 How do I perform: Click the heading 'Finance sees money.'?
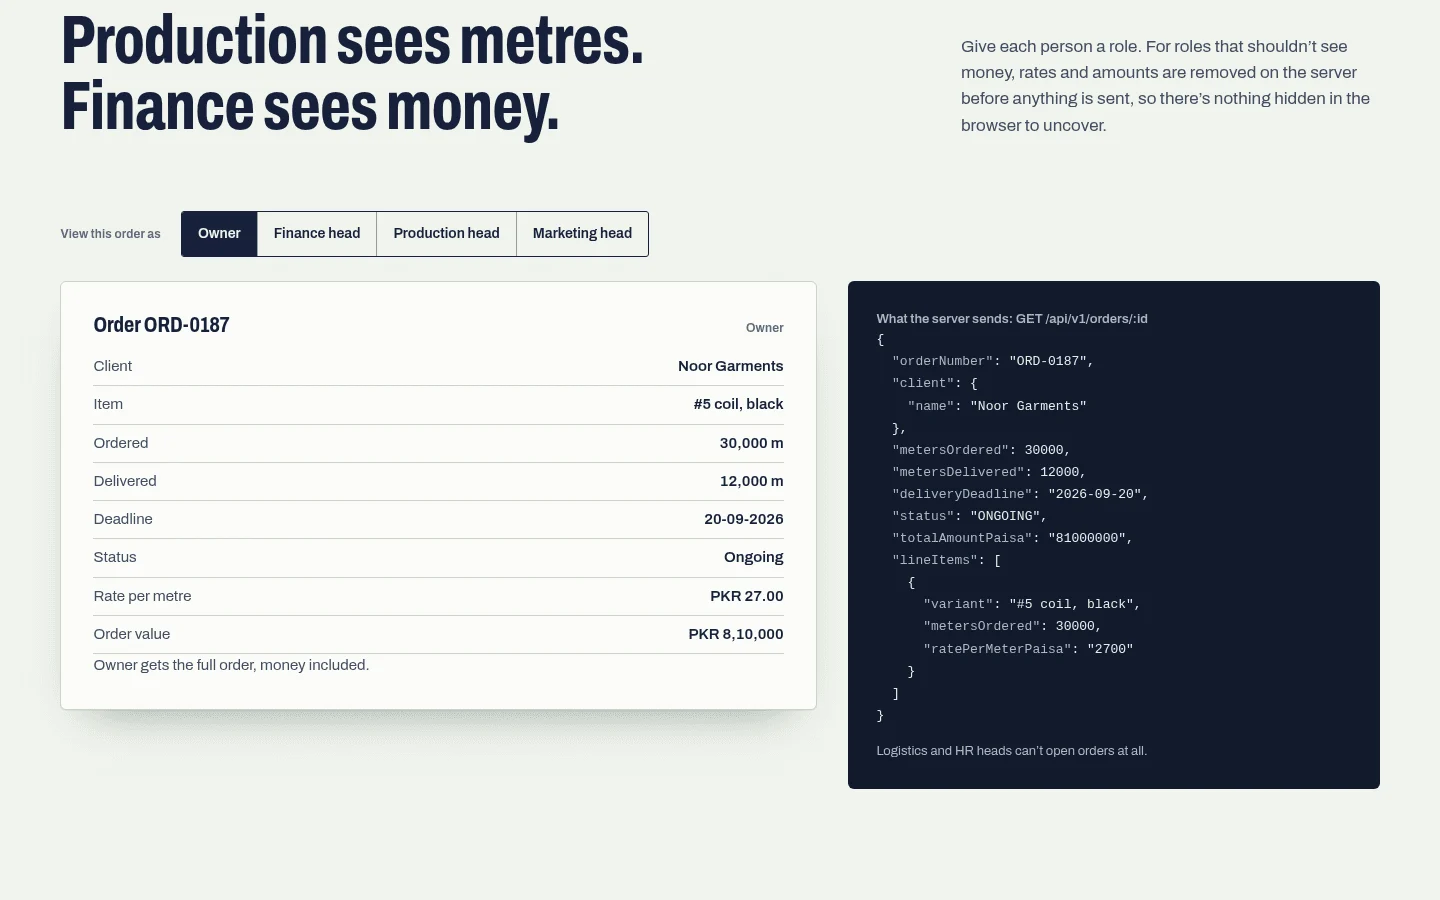click(310, 107)
